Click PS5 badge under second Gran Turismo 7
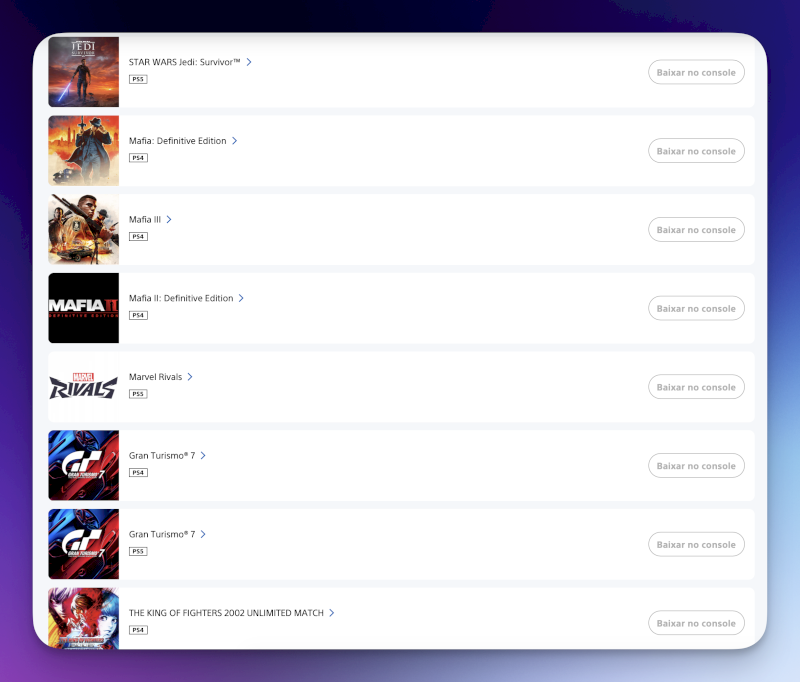 point(138,551)
